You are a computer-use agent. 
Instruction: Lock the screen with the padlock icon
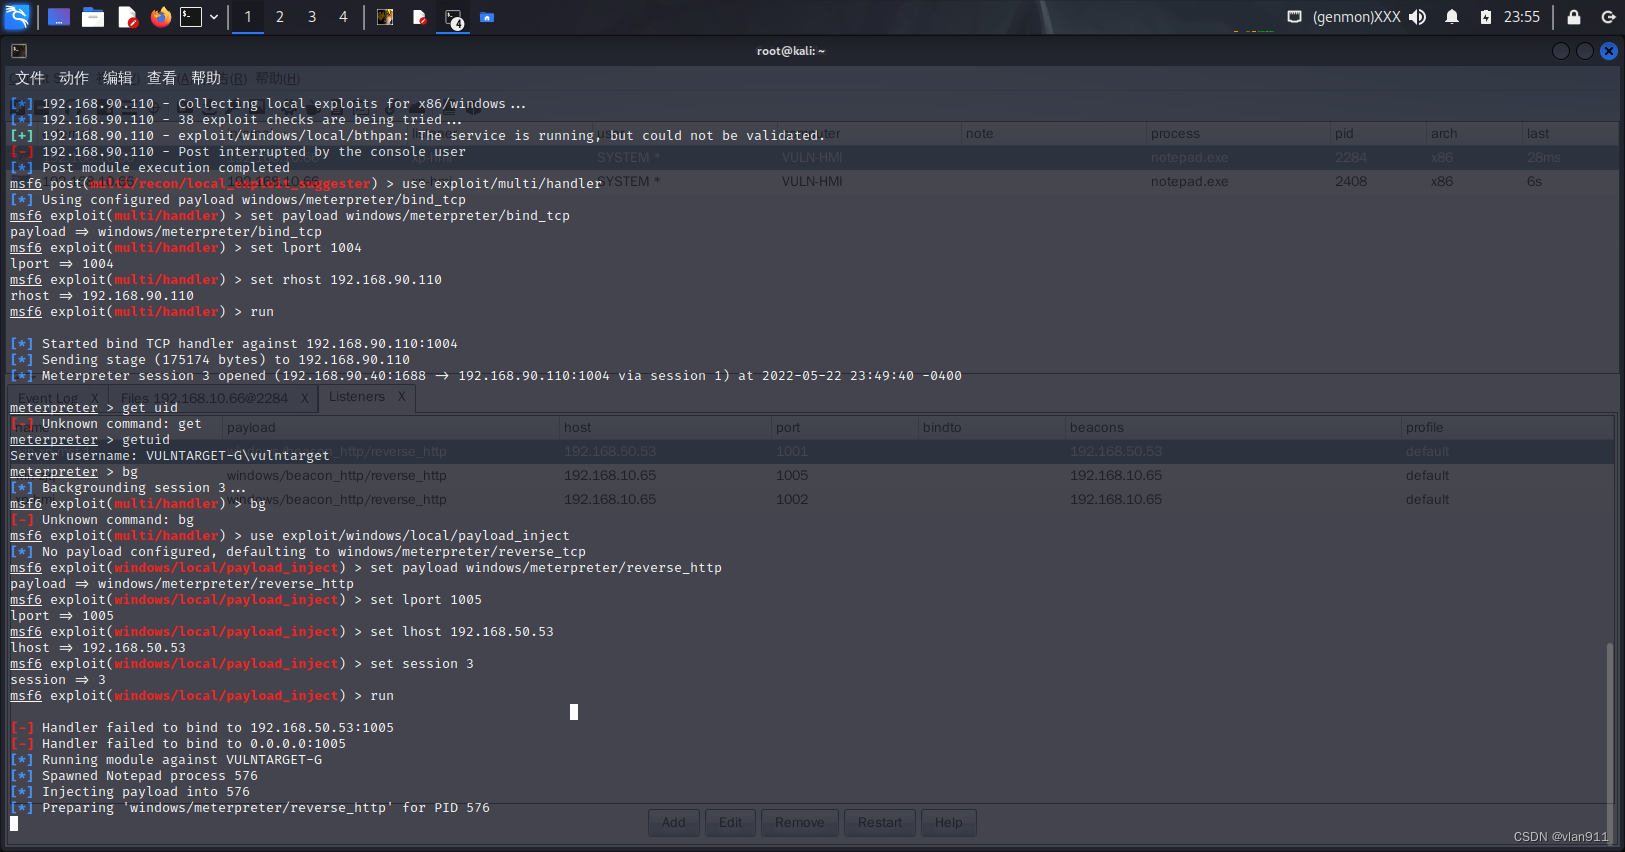point(1574,17)
